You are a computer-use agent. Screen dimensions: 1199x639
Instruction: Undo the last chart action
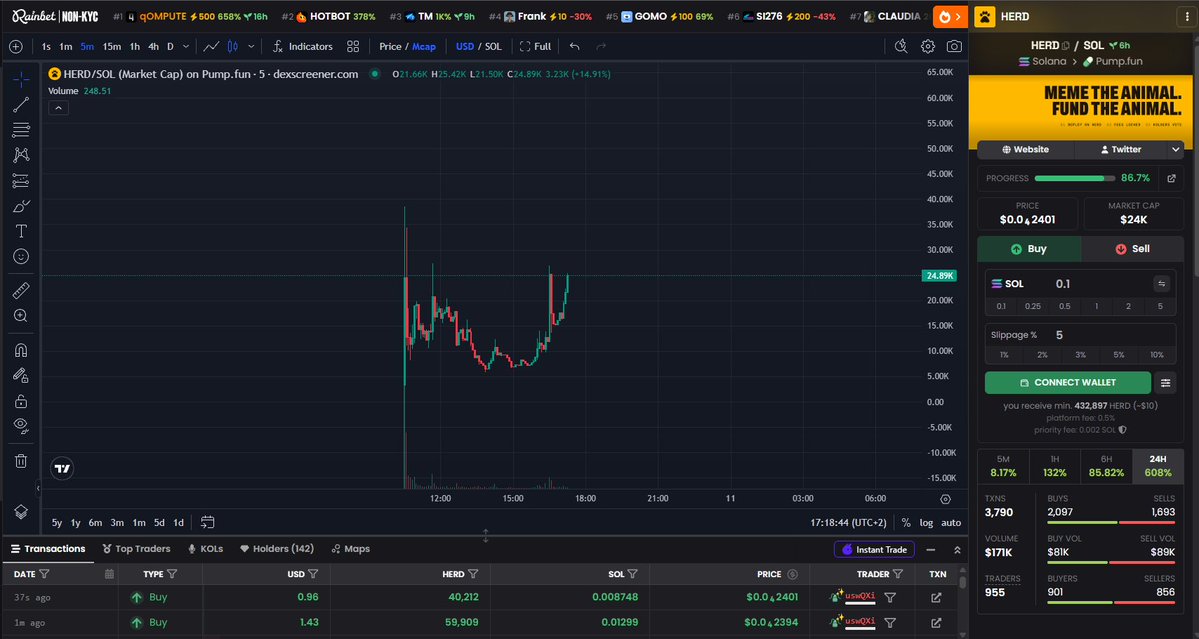[574, 47]
